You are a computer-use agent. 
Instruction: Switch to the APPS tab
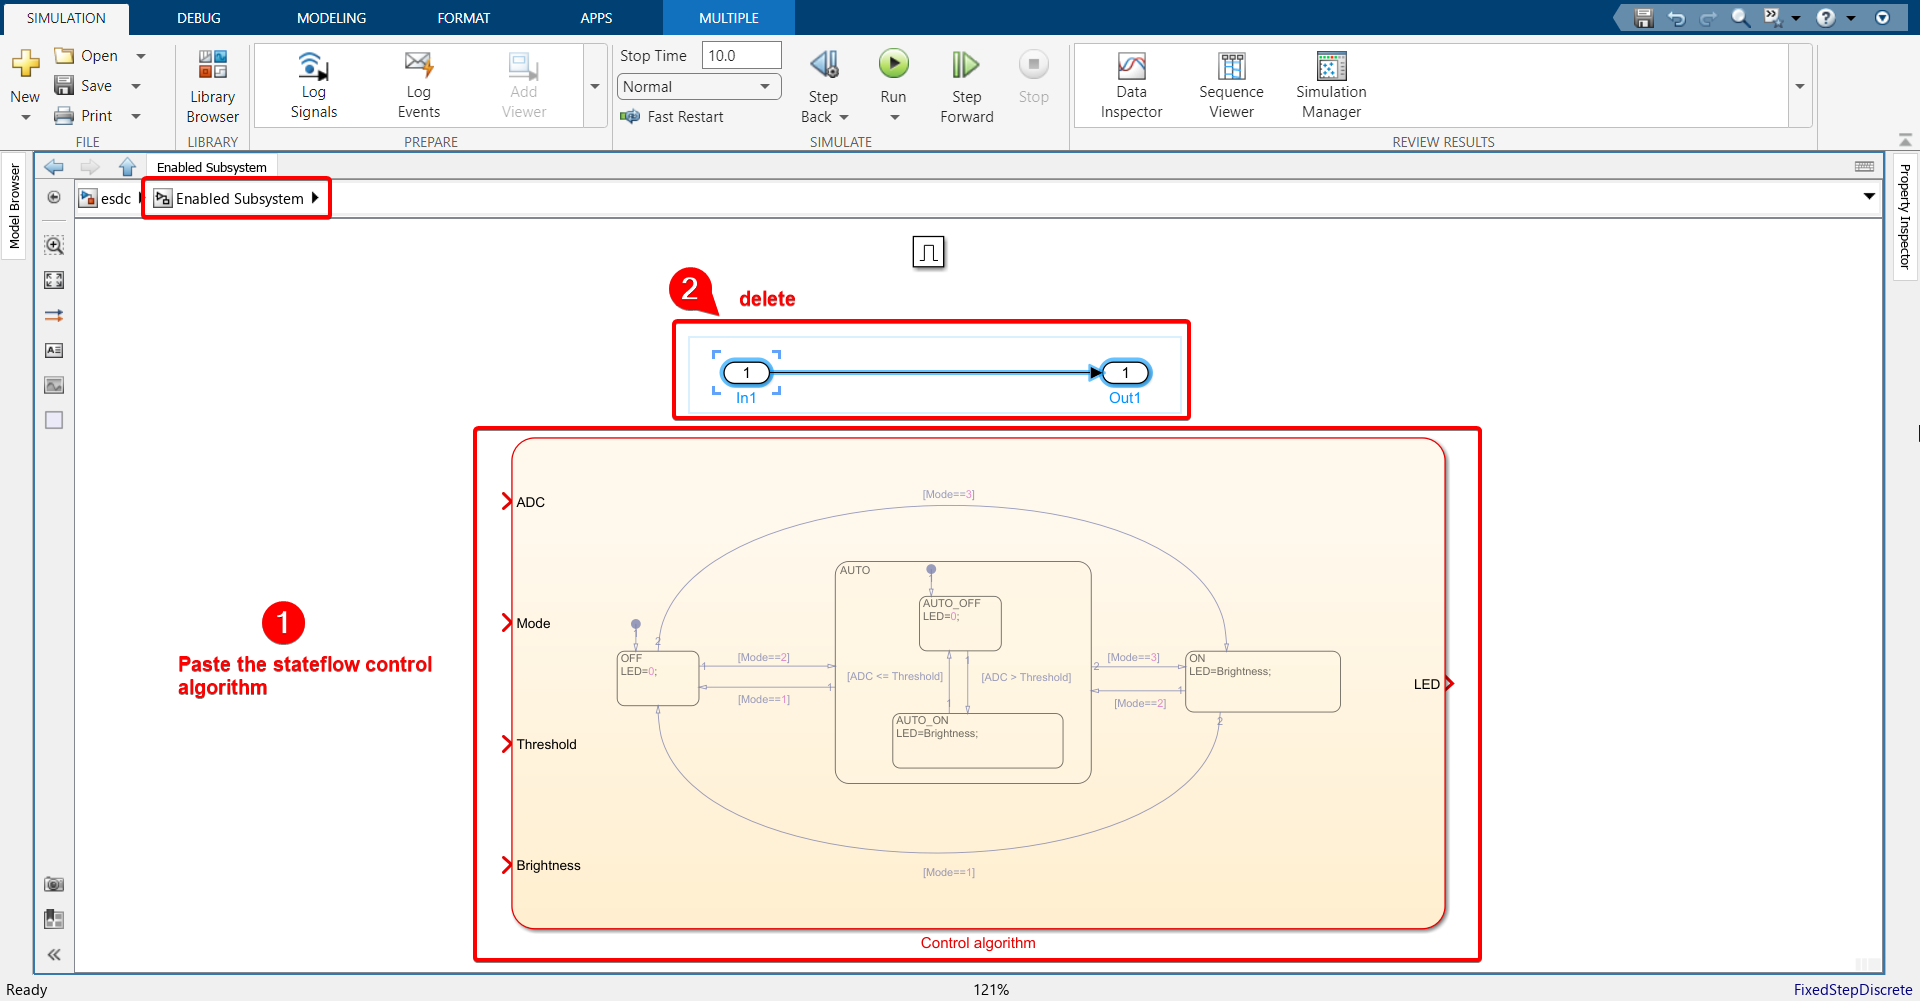596,18
